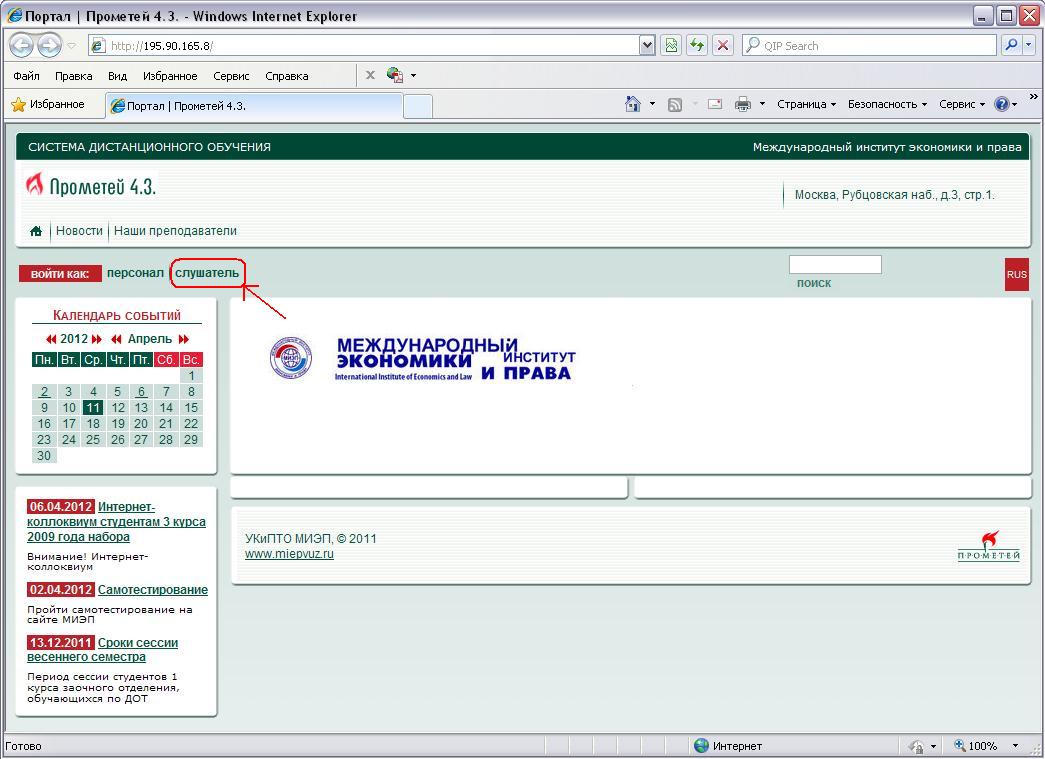Open the Вид menu

(117, 76)
